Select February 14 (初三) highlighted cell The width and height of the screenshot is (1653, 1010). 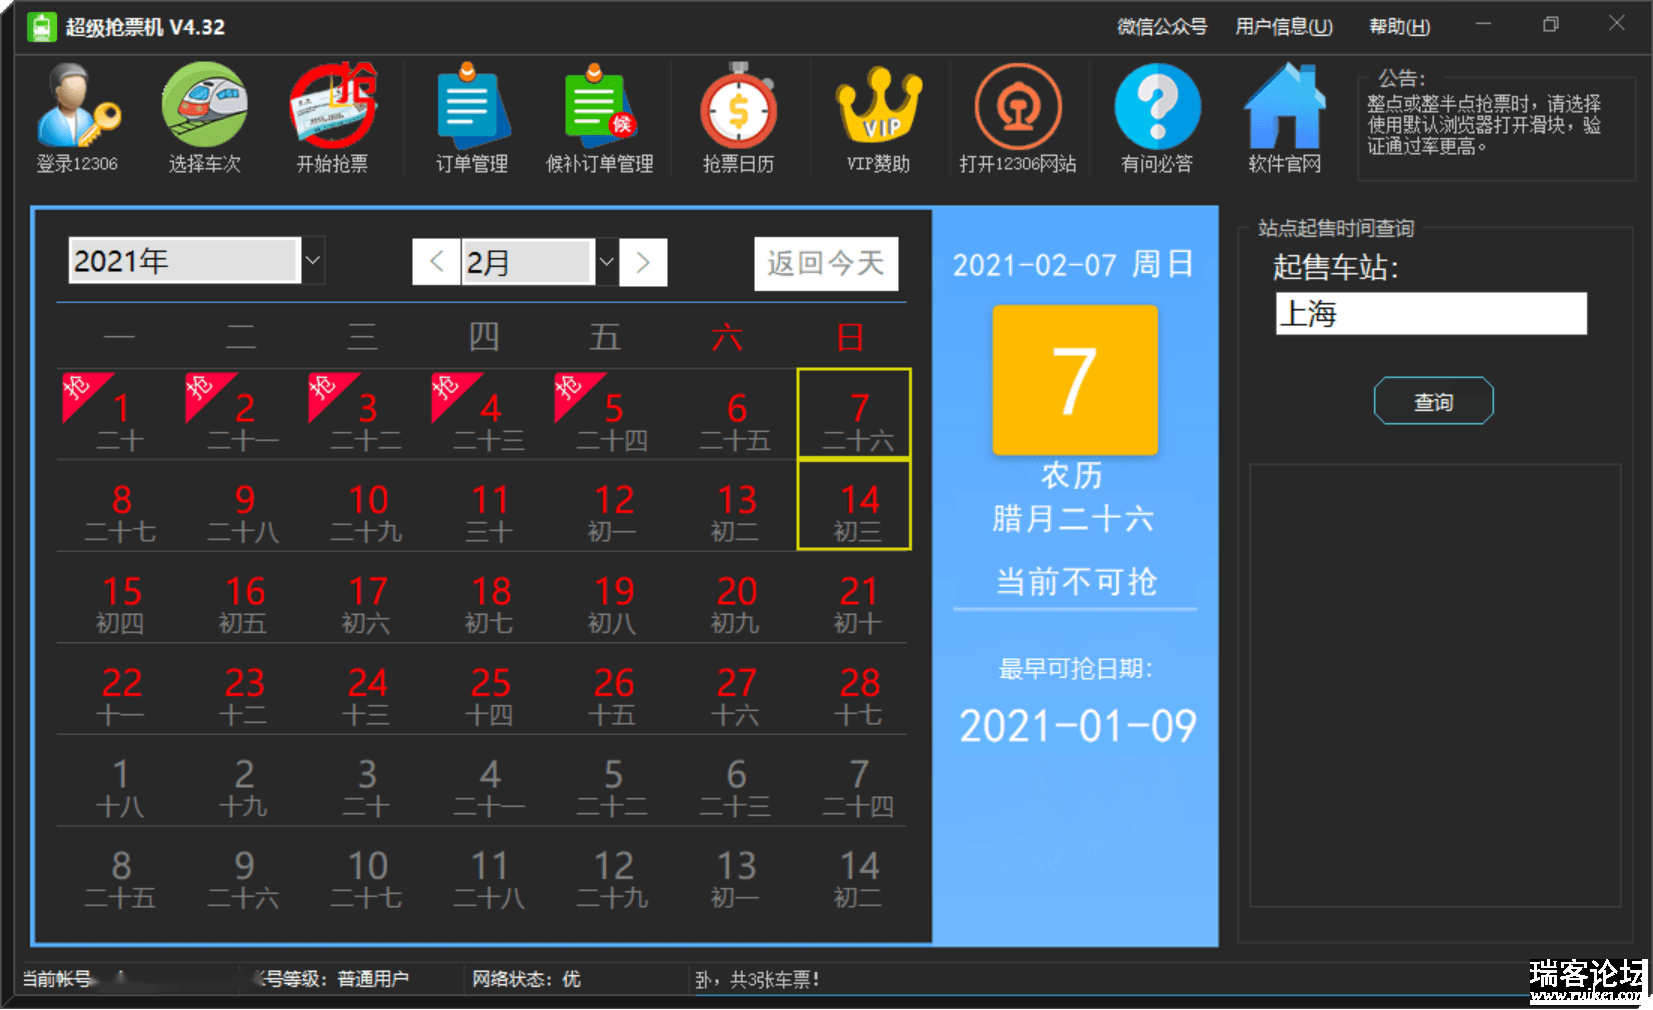coord(854,505)
